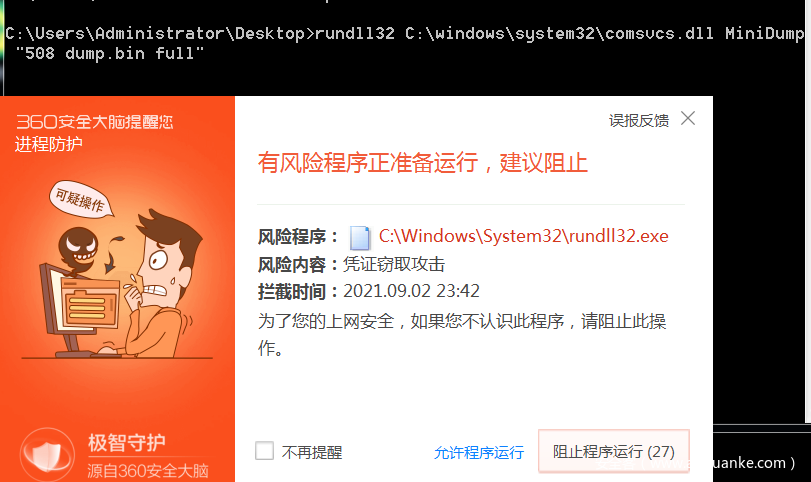Click the black hacker ghost figure
811x482 pixels.
tap(79, 251)
